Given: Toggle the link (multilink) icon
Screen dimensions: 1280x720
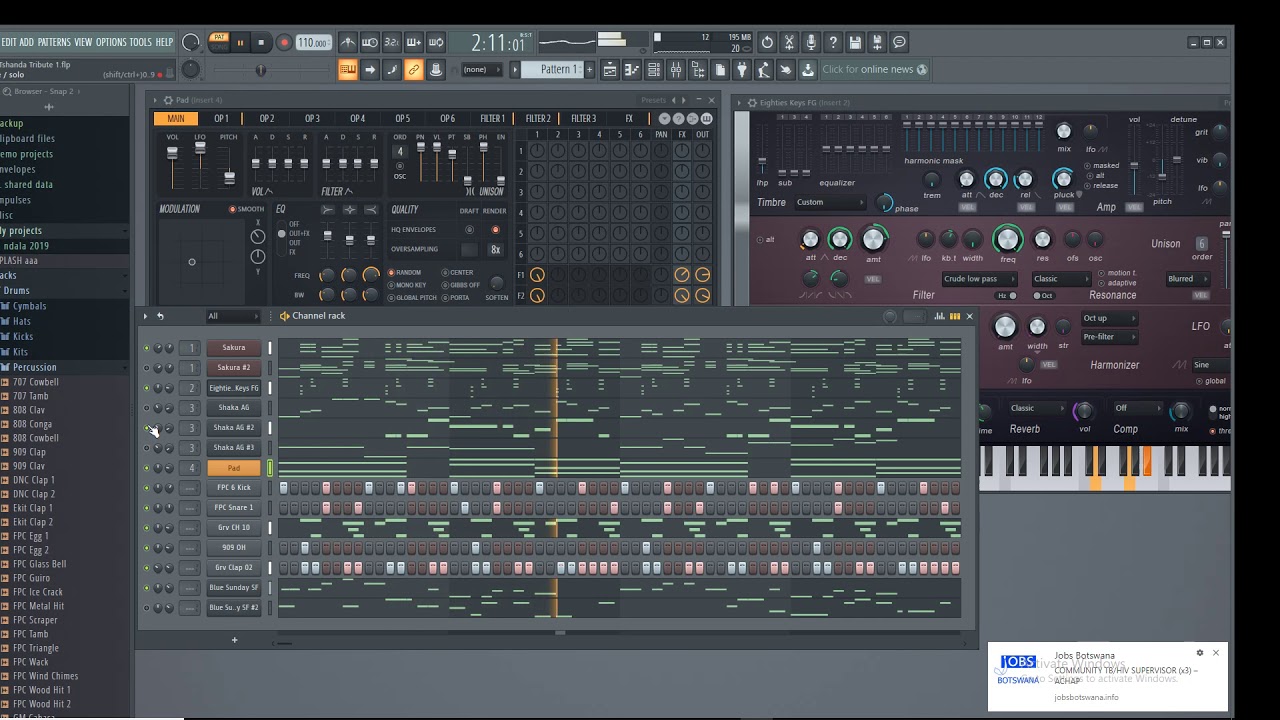Looking at the screenshot, I should pyautogui.click(x=414, y=69).
